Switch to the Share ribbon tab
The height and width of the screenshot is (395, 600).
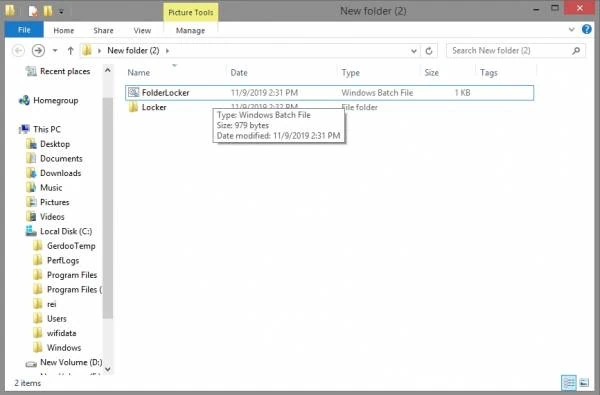(x=103, y=31)
